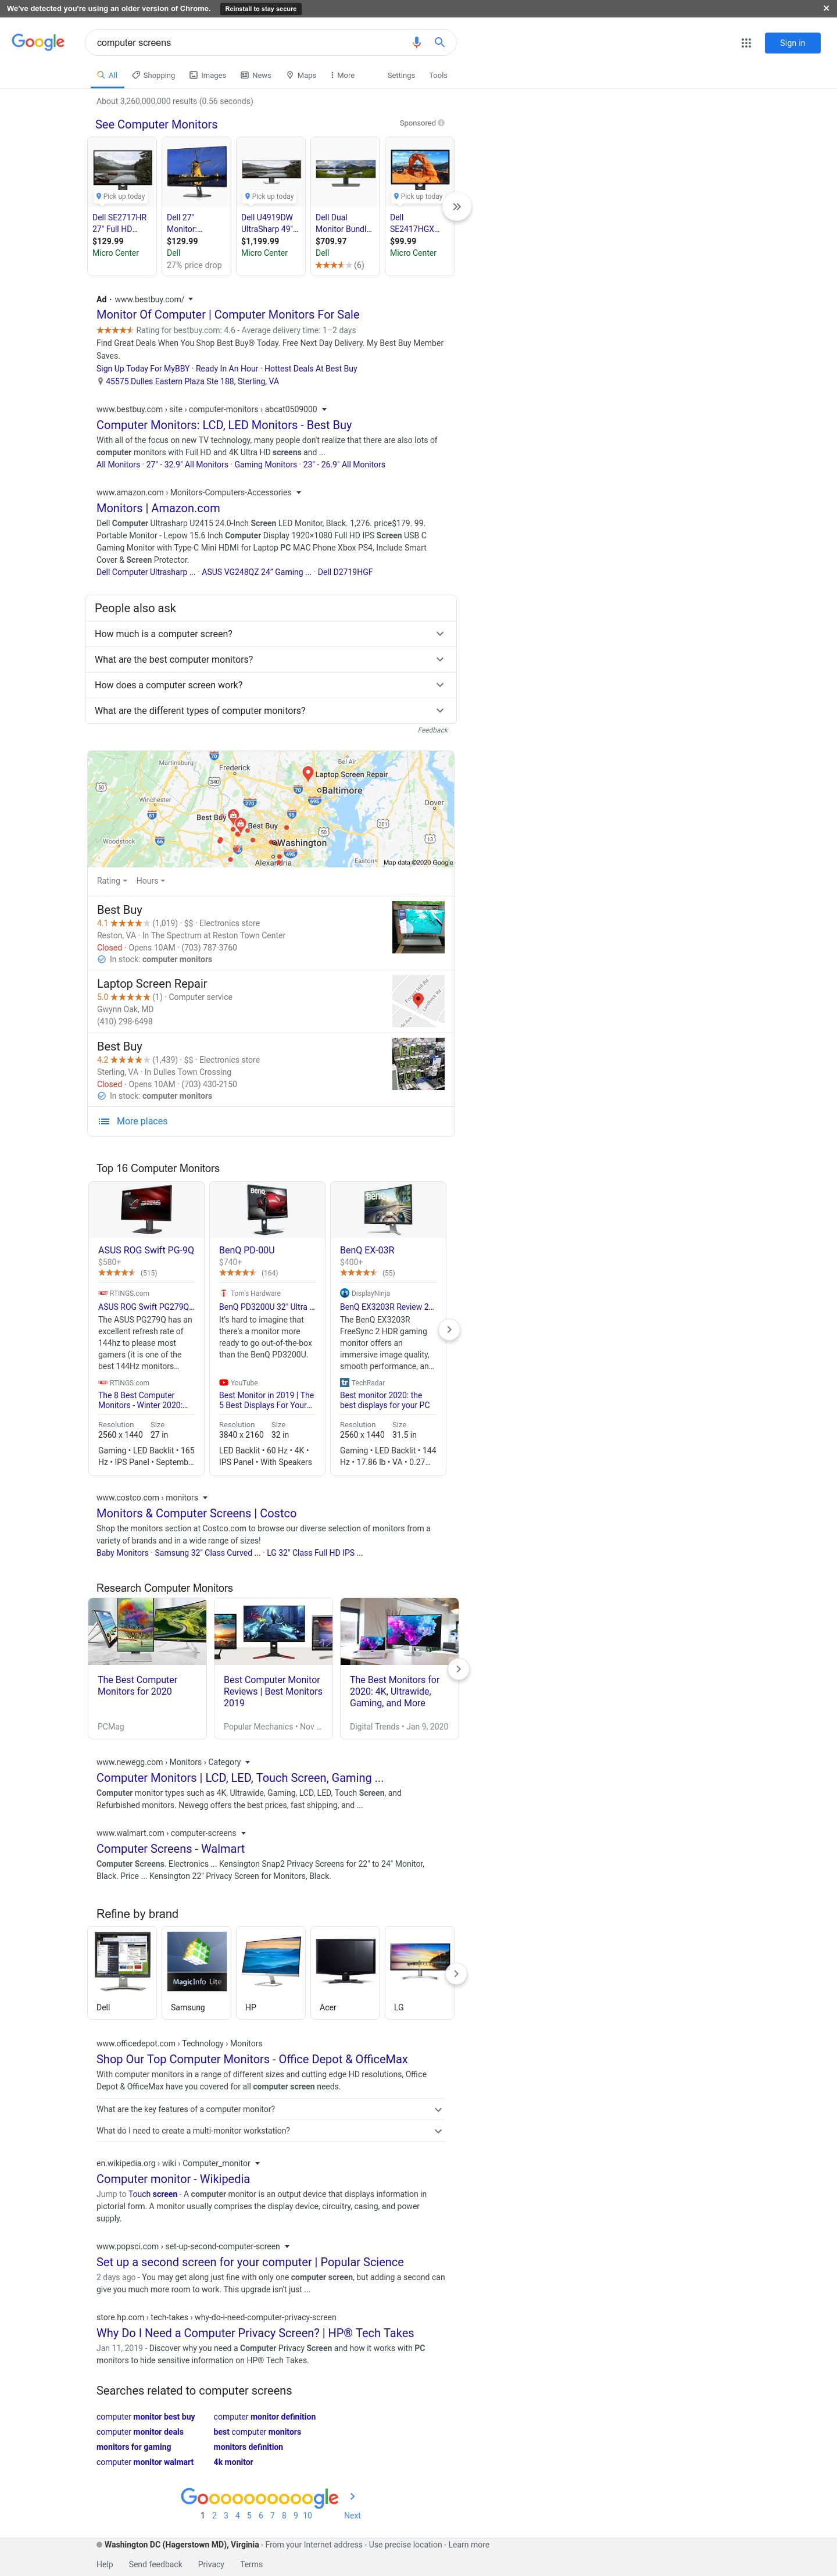The height and width of the screenshot is (2576, 837).
Task: Switch to the News tab
Action: tap(256, 75)
